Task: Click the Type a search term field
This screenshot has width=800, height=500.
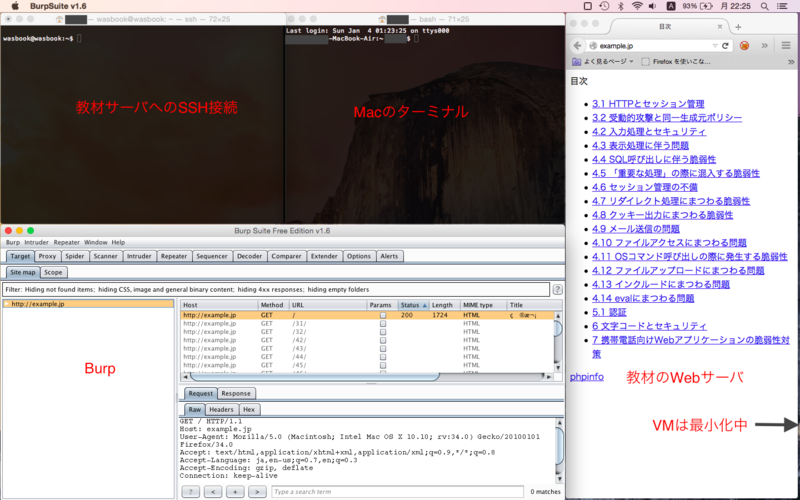Action: click(x=397, y=492)
